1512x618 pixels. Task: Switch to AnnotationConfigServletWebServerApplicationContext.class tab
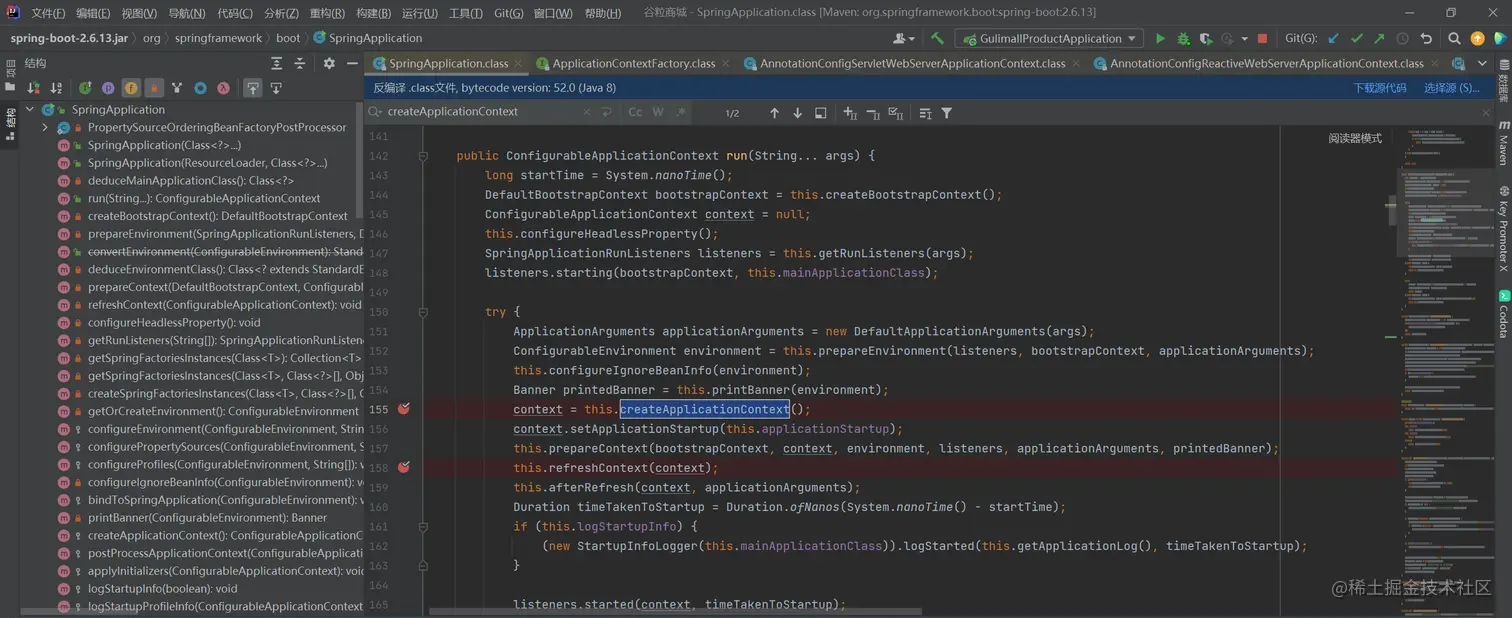pos(912,63)
